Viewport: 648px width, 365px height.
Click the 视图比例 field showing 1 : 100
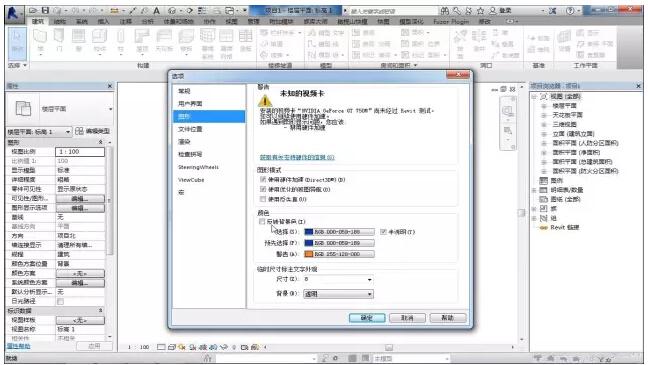click(80, 152)
